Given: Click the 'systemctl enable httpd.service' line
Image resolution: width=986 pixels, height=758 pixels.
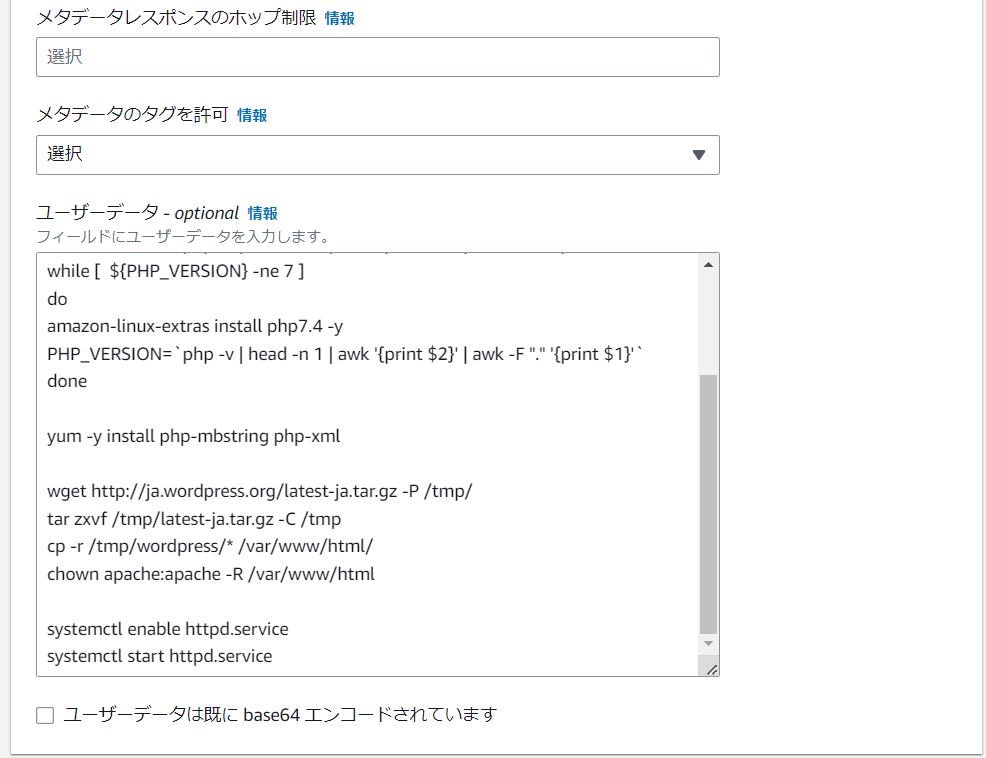Looking at the screenshot, I should (168, 629).
